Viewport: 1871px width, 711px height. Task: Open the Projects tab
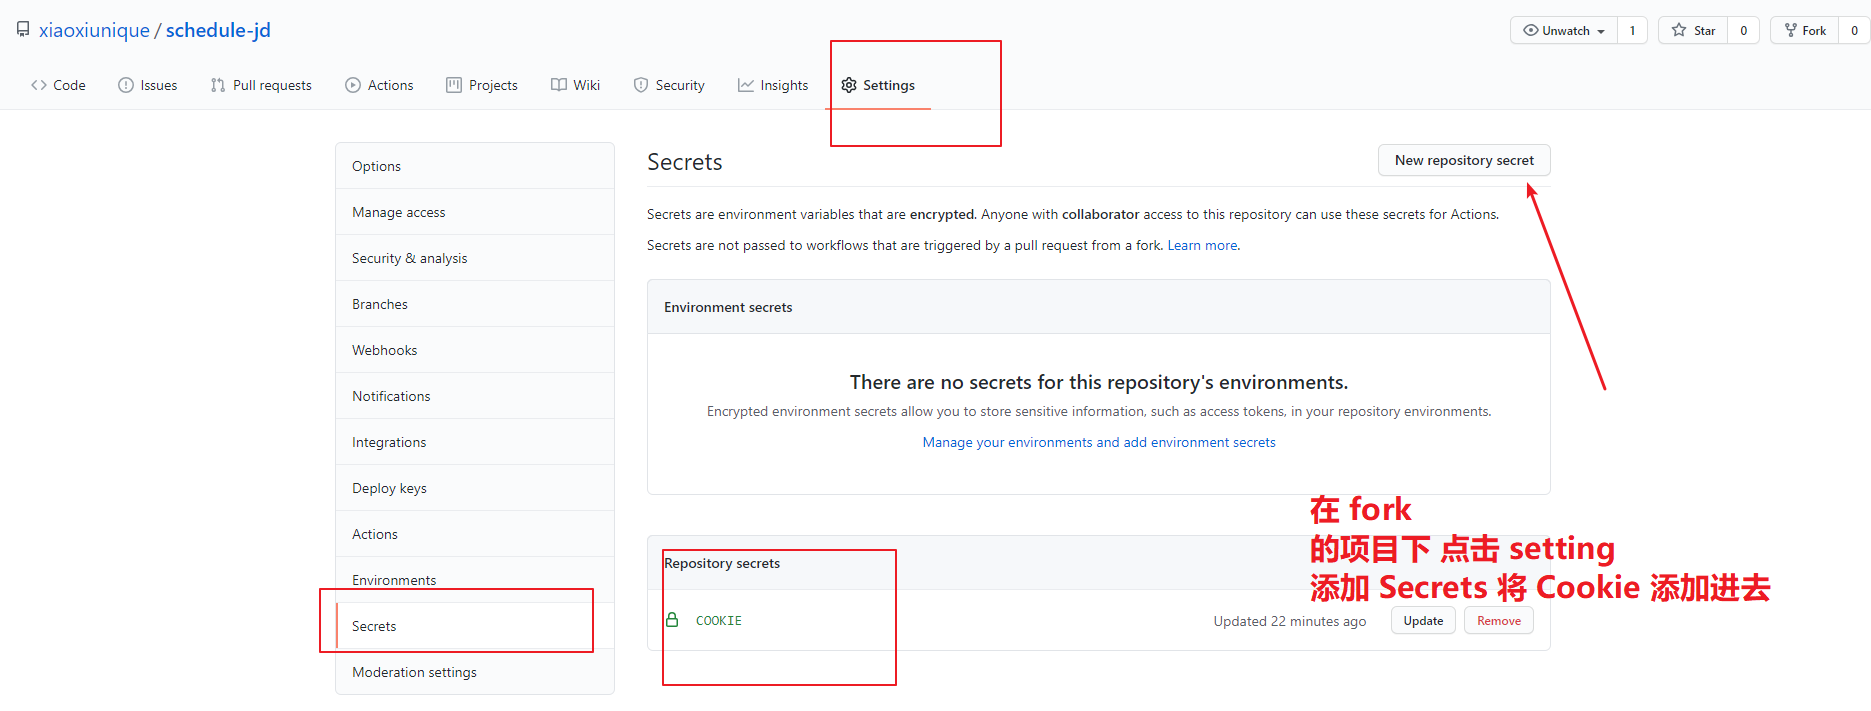click(x=482, y=85)
